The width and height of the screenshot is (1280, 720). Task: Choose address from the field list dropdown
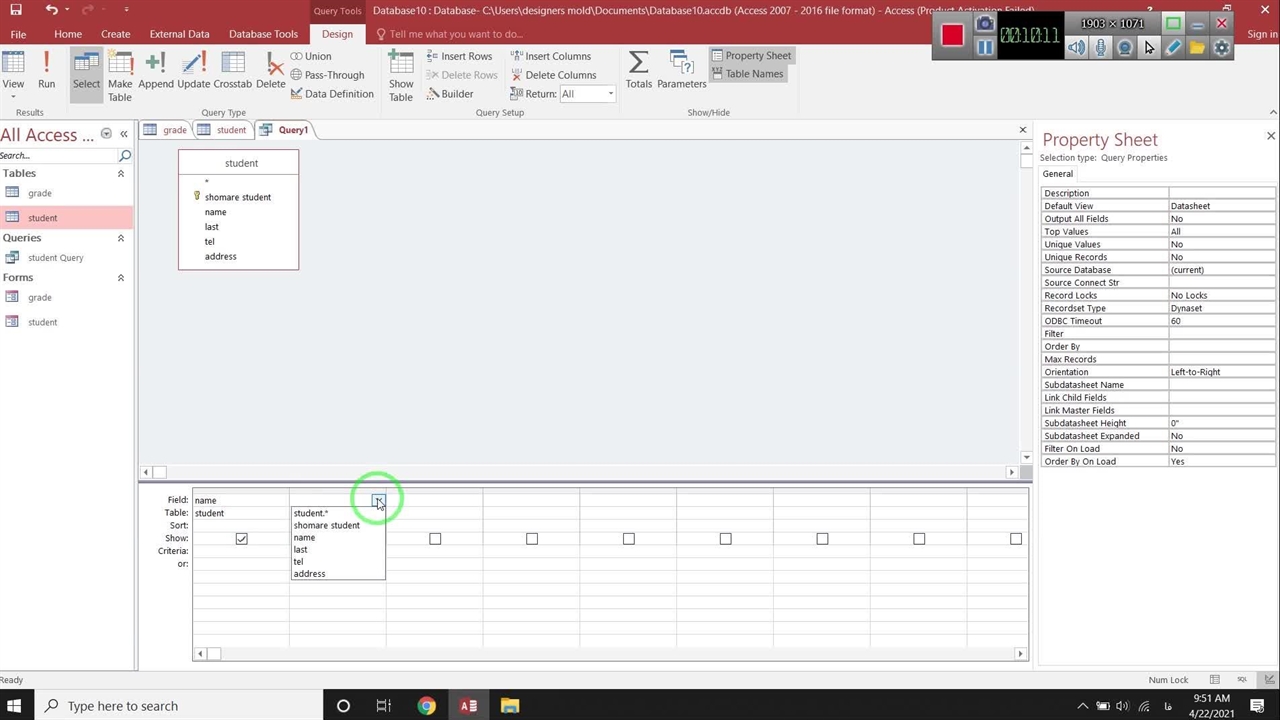(309, 574)
